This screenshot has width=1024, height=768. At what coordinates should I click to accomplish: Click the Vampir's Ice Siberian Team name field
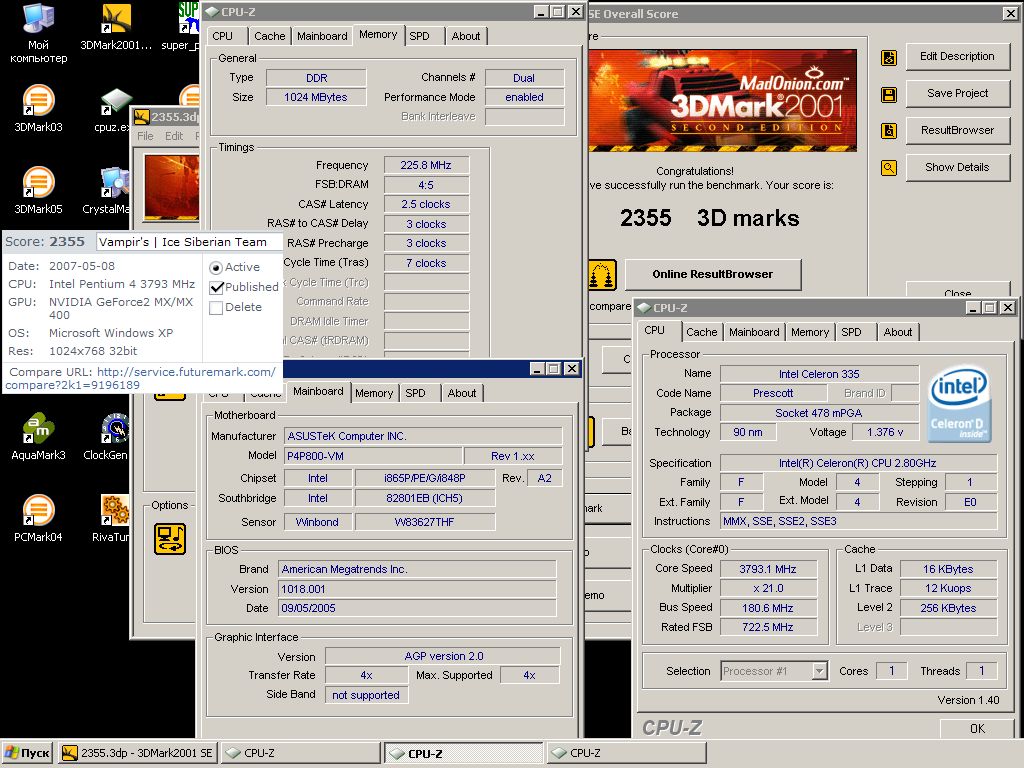[x=188, y=242]
